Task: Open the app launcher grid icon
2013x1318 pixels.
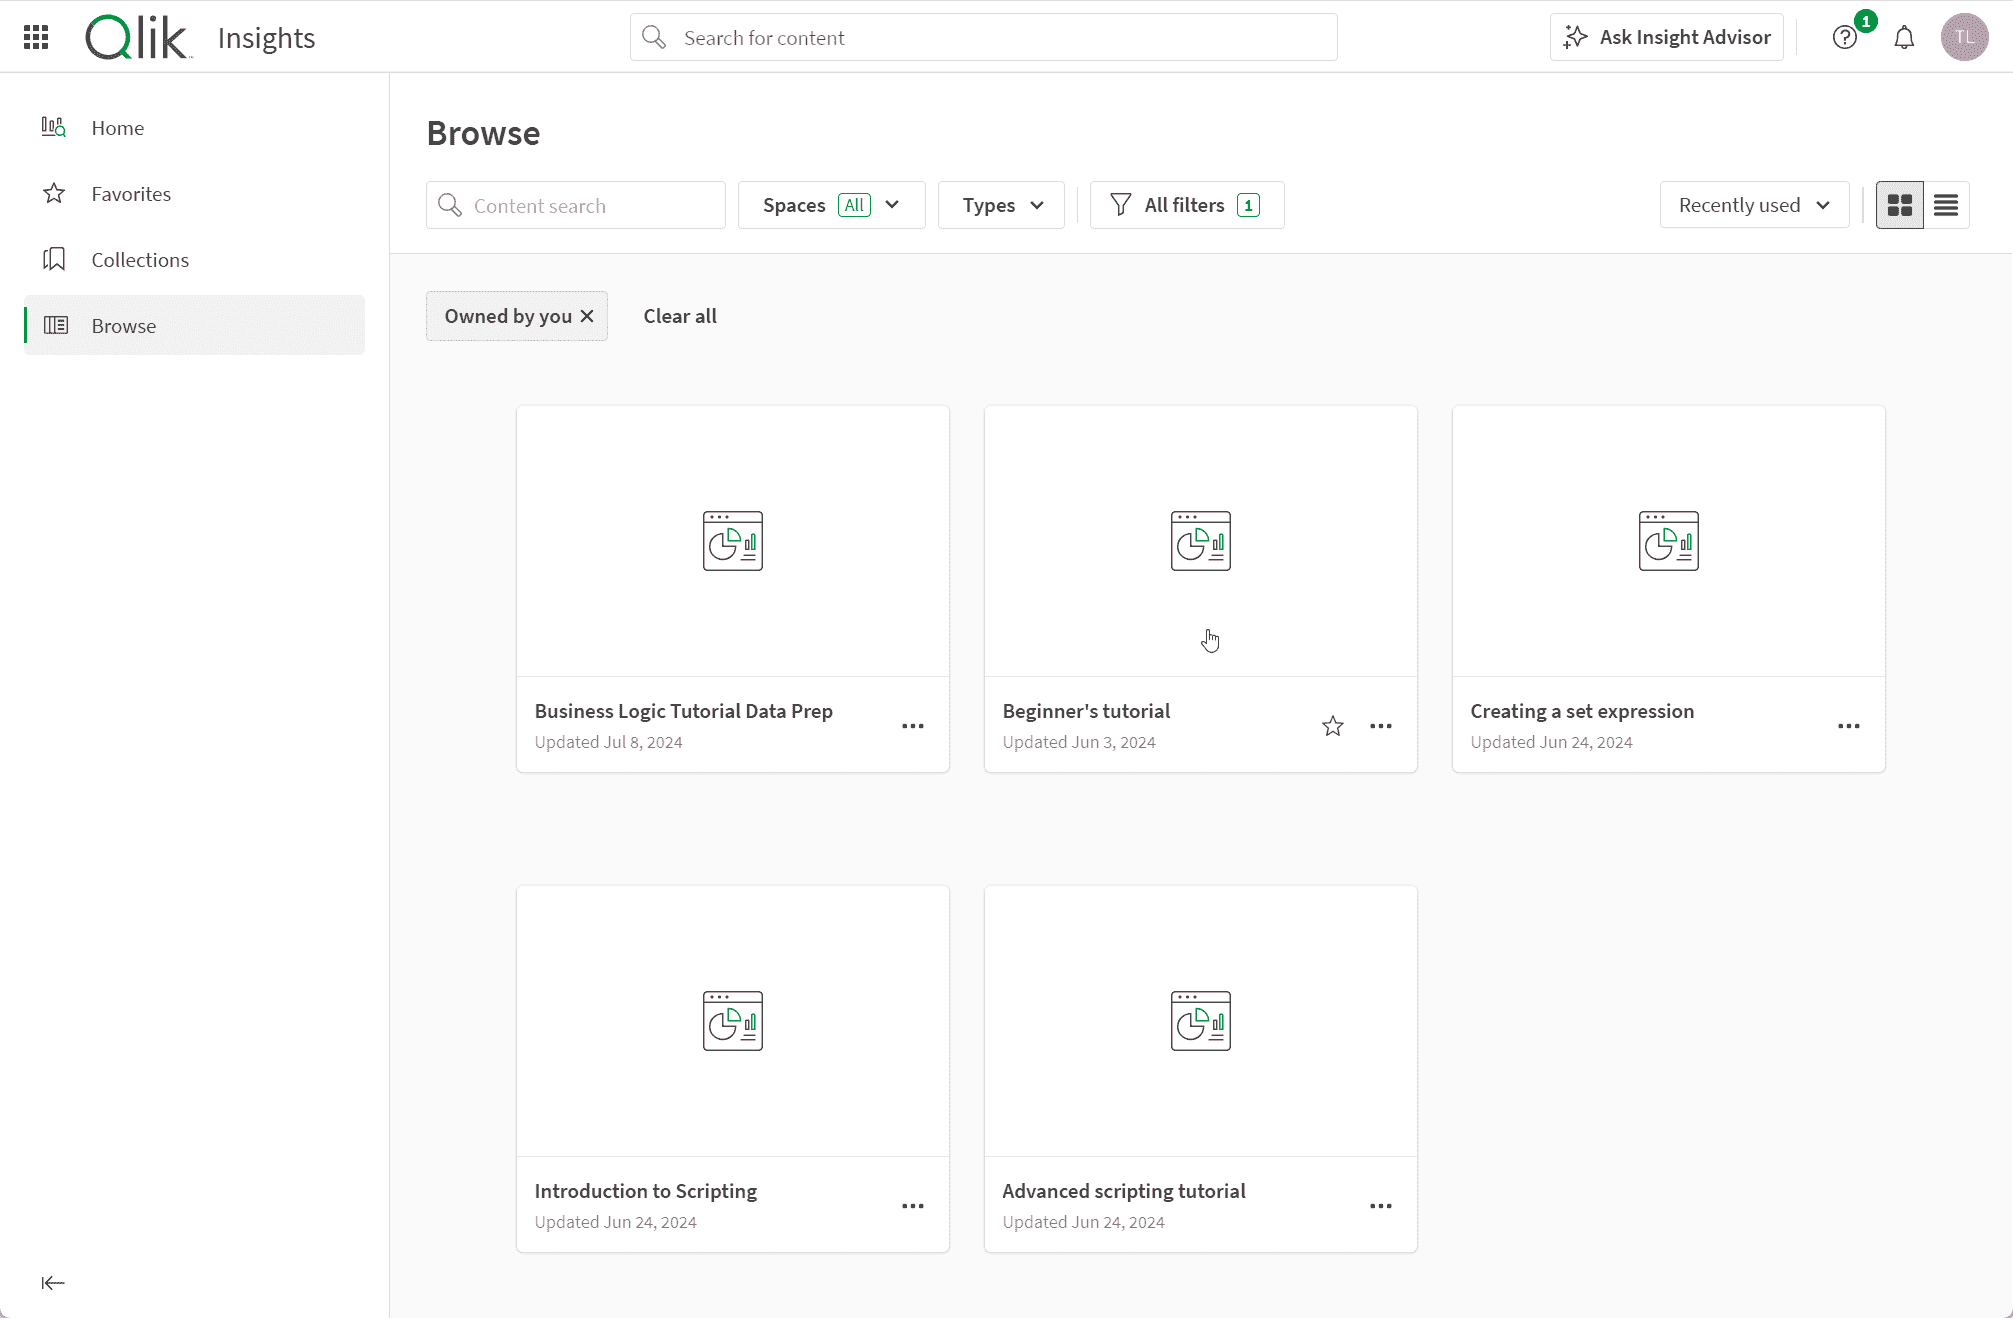Action: [36, 37]
